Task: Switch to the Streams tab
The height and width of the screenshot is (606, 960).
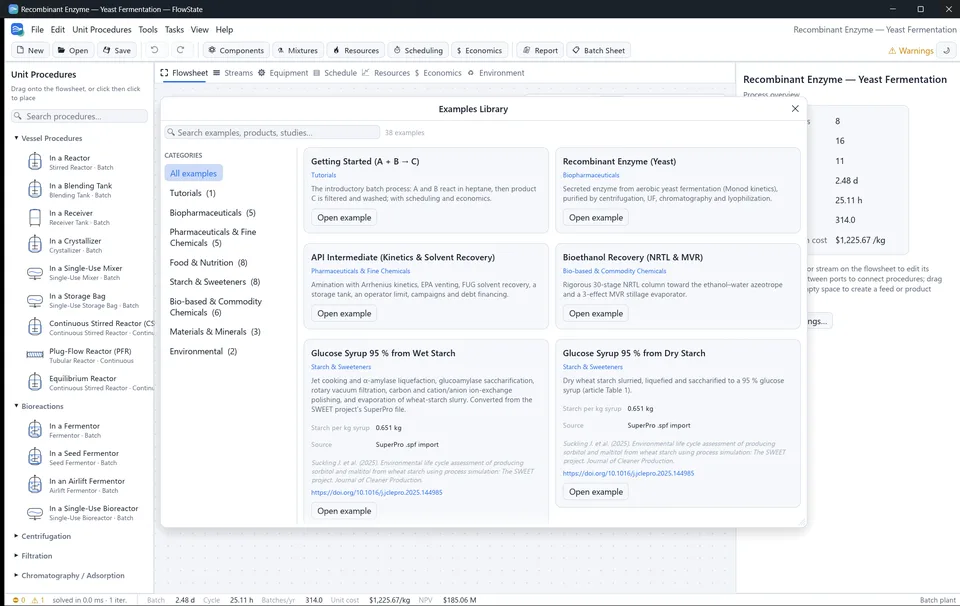Action: [233, 73]
